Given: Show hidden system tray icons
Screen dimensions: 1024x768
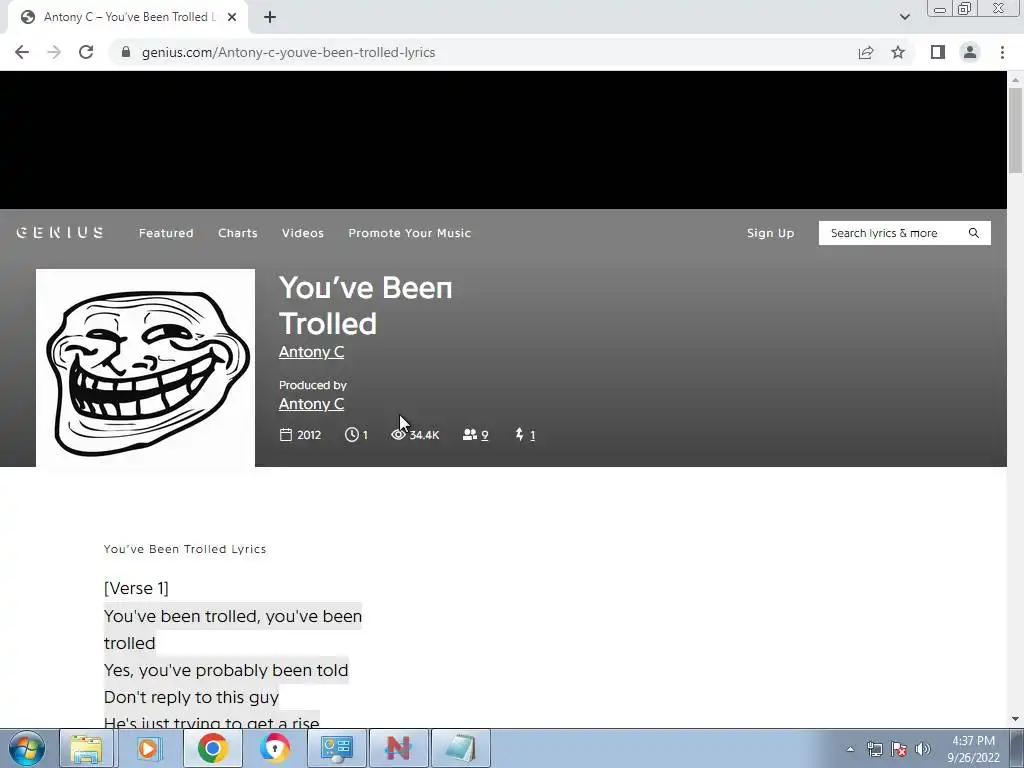Looking at the screenshot, I should tap(850, 749).
